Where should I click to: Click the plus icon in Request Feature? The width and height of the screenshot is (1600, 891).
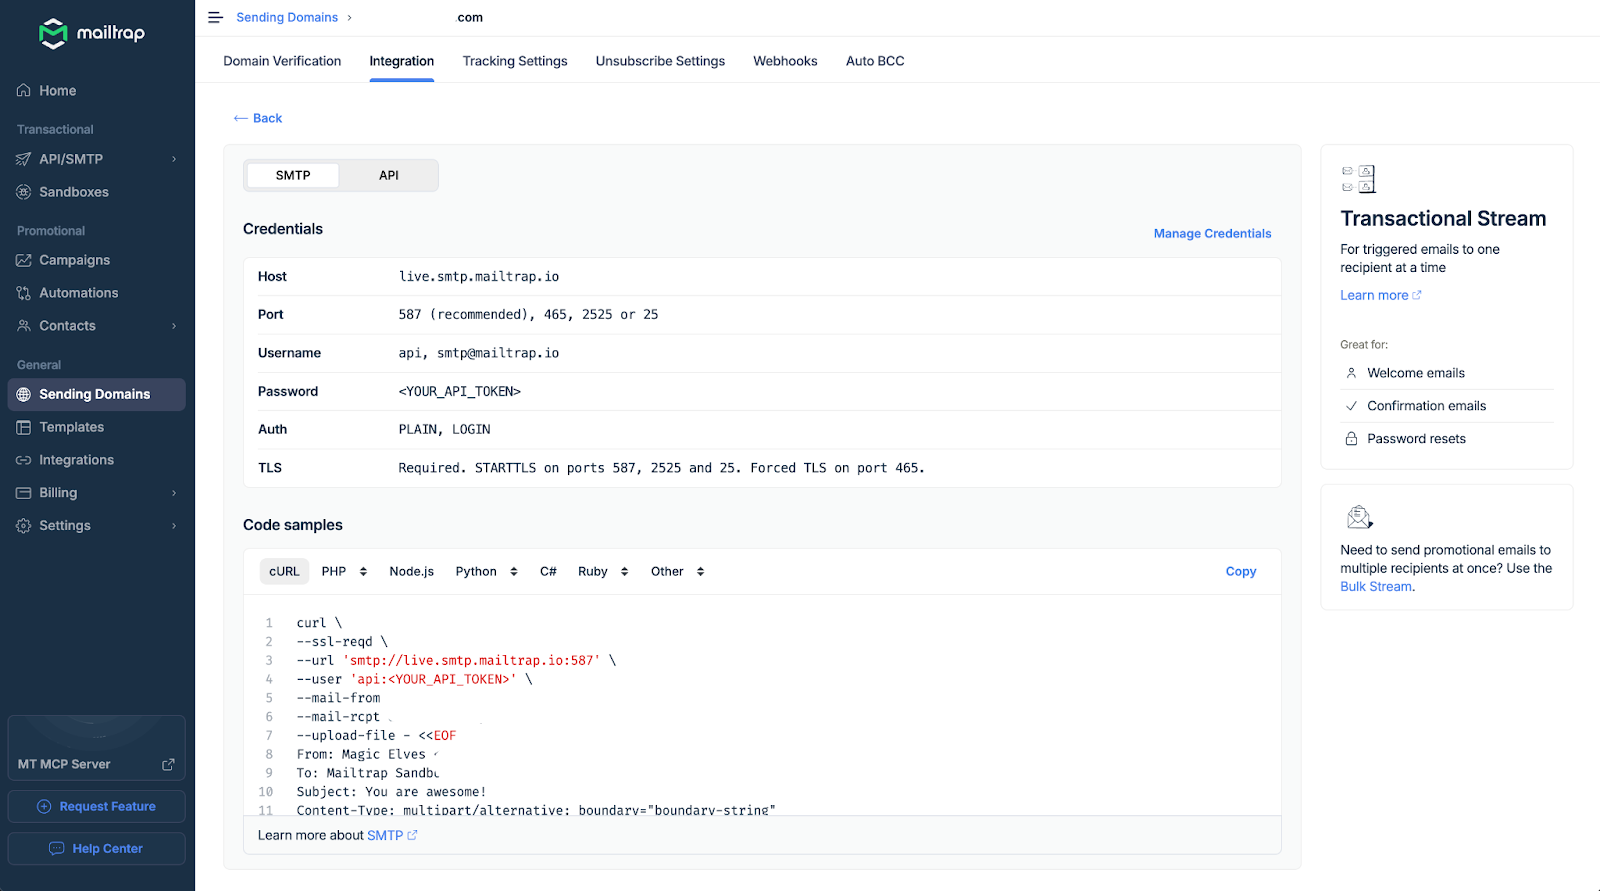[44, 806]
